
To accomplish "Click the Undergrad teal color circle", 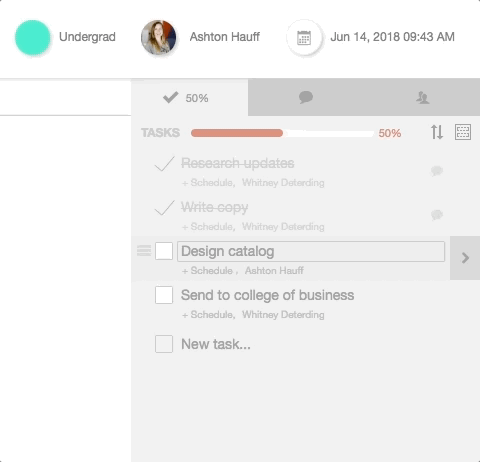I will pyautogui.click(x=33, y=37).
